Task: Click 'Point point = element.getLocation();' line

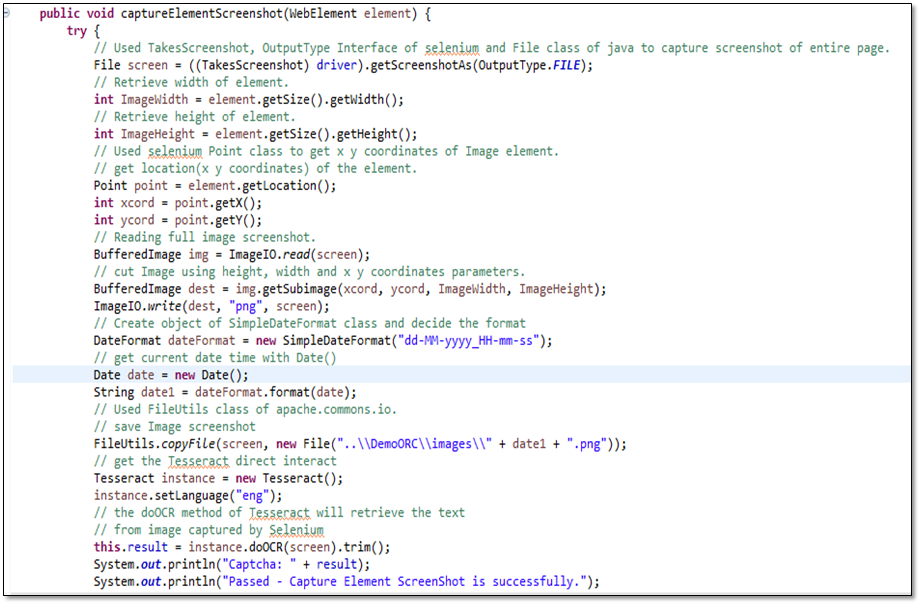Action: tap(215, 186)
